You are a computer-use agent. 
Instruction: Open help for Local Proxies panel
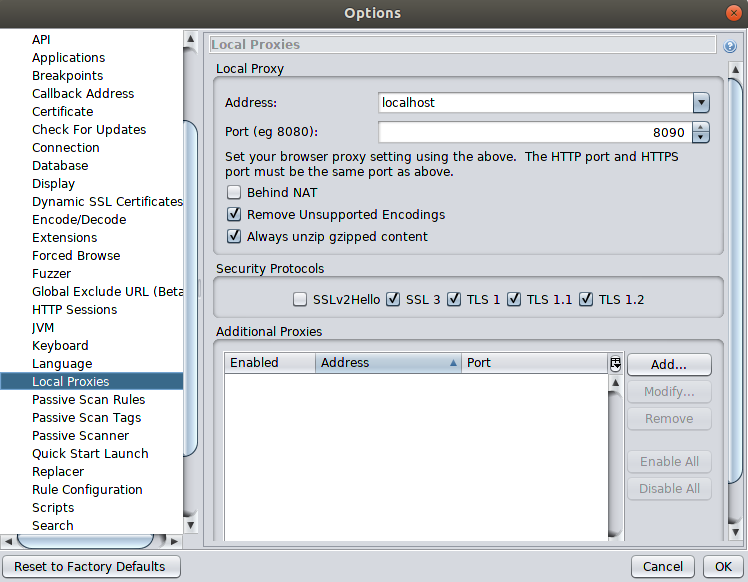[x=730, y=46]
